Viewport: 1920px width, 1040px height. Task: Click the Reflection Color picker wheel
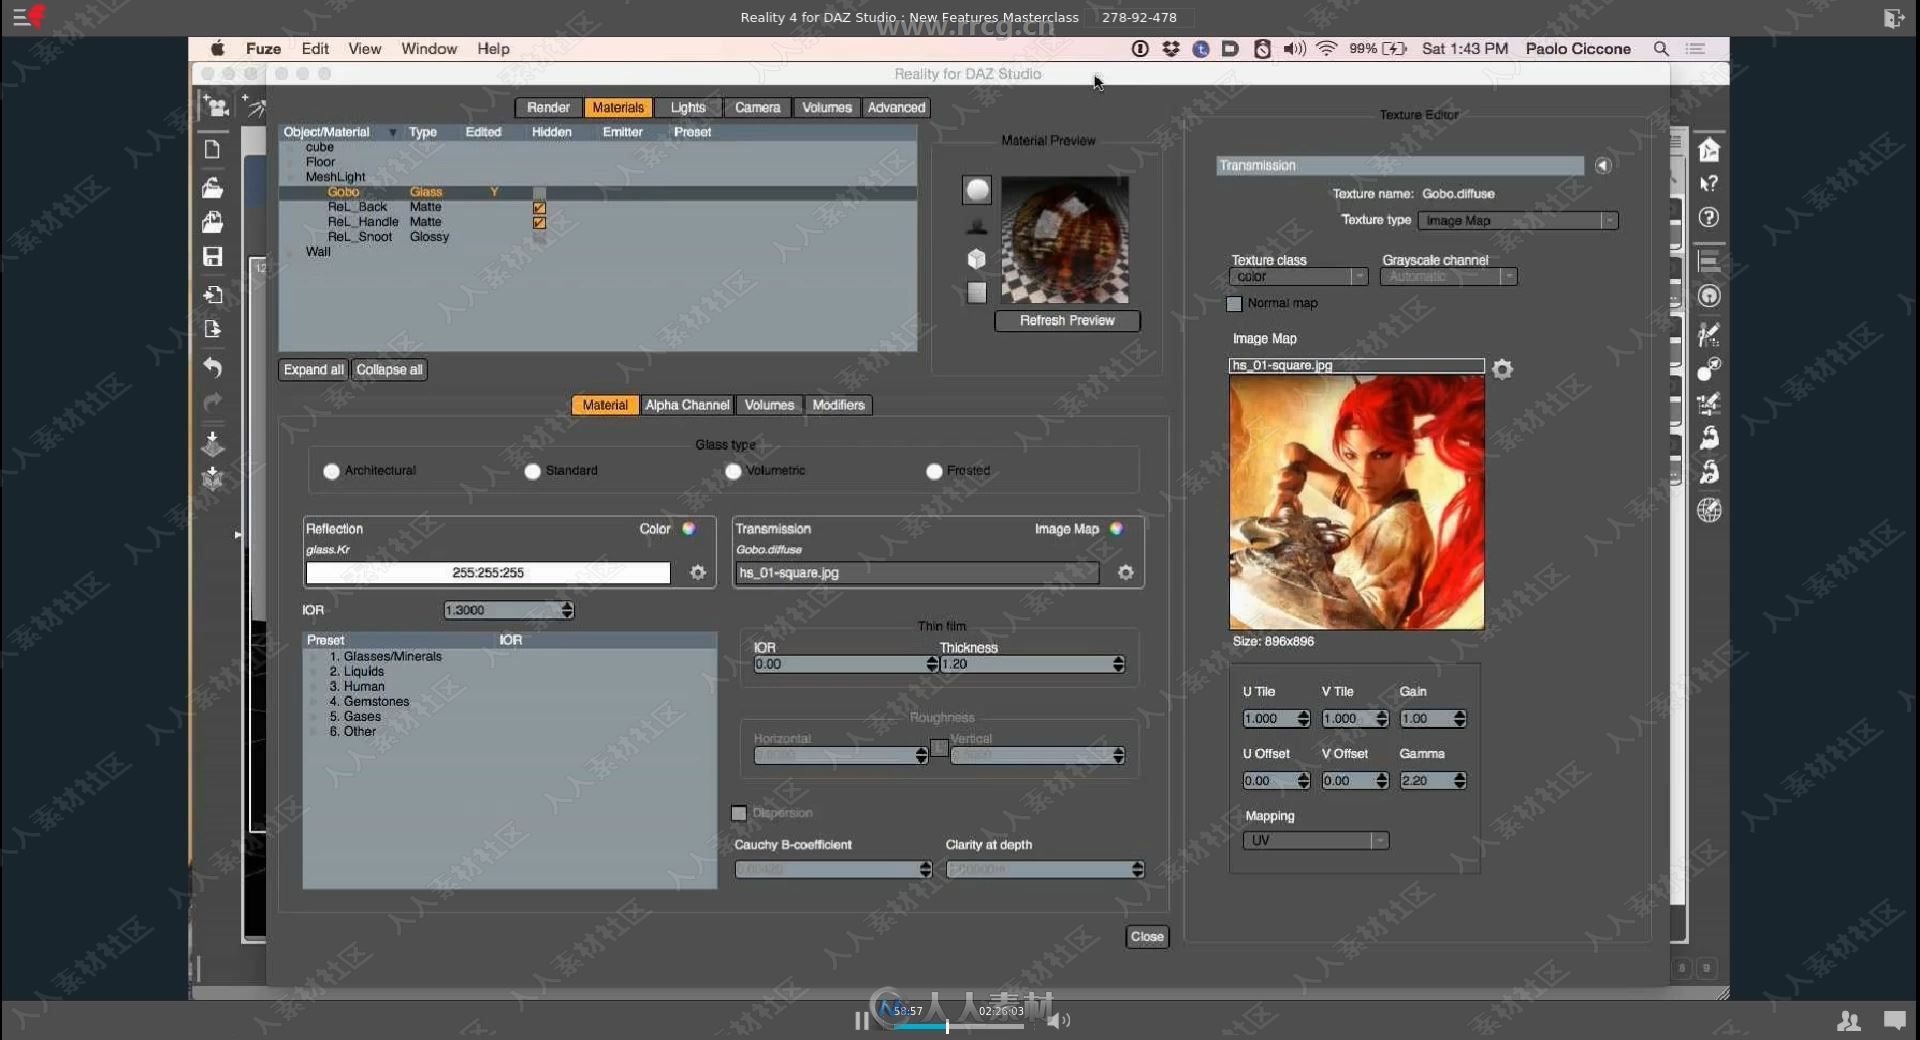[689, 529]
